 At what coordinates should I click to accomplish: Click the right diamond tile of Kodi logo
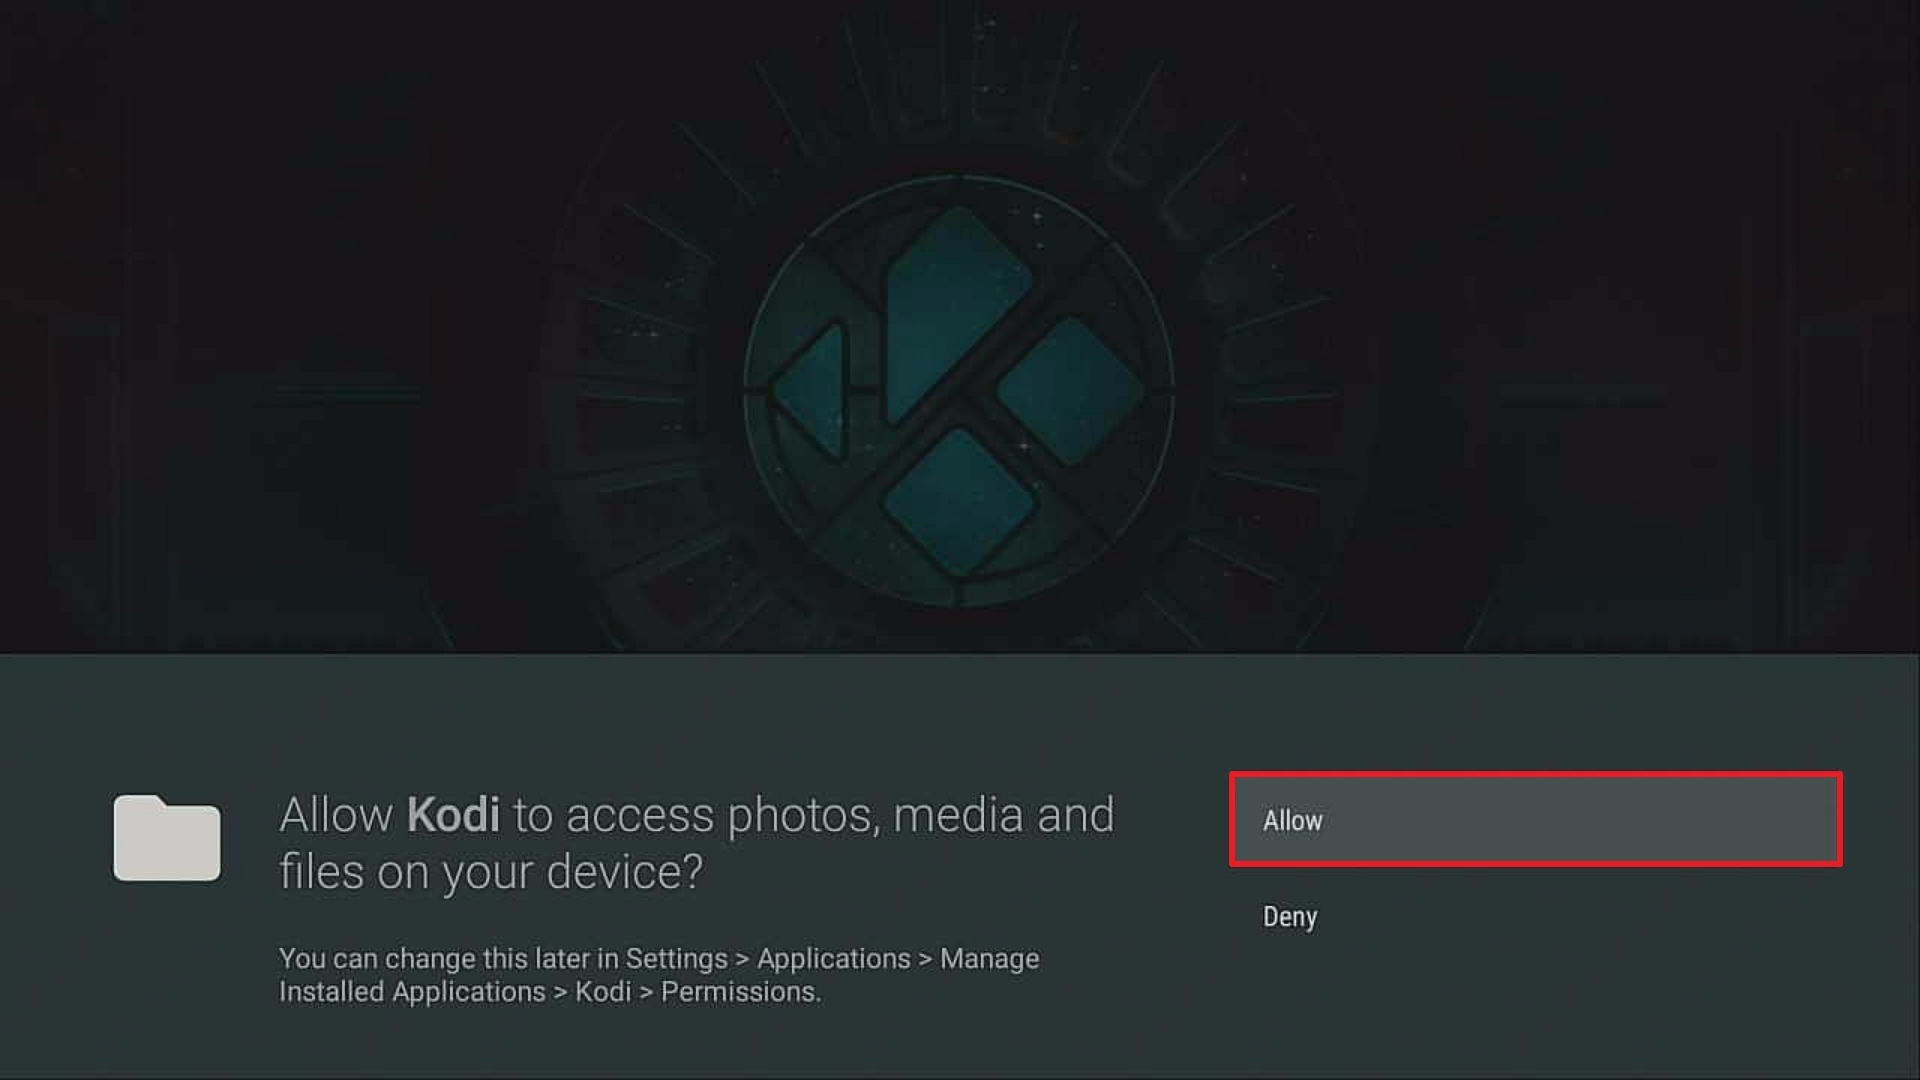tap(1070, 392)
